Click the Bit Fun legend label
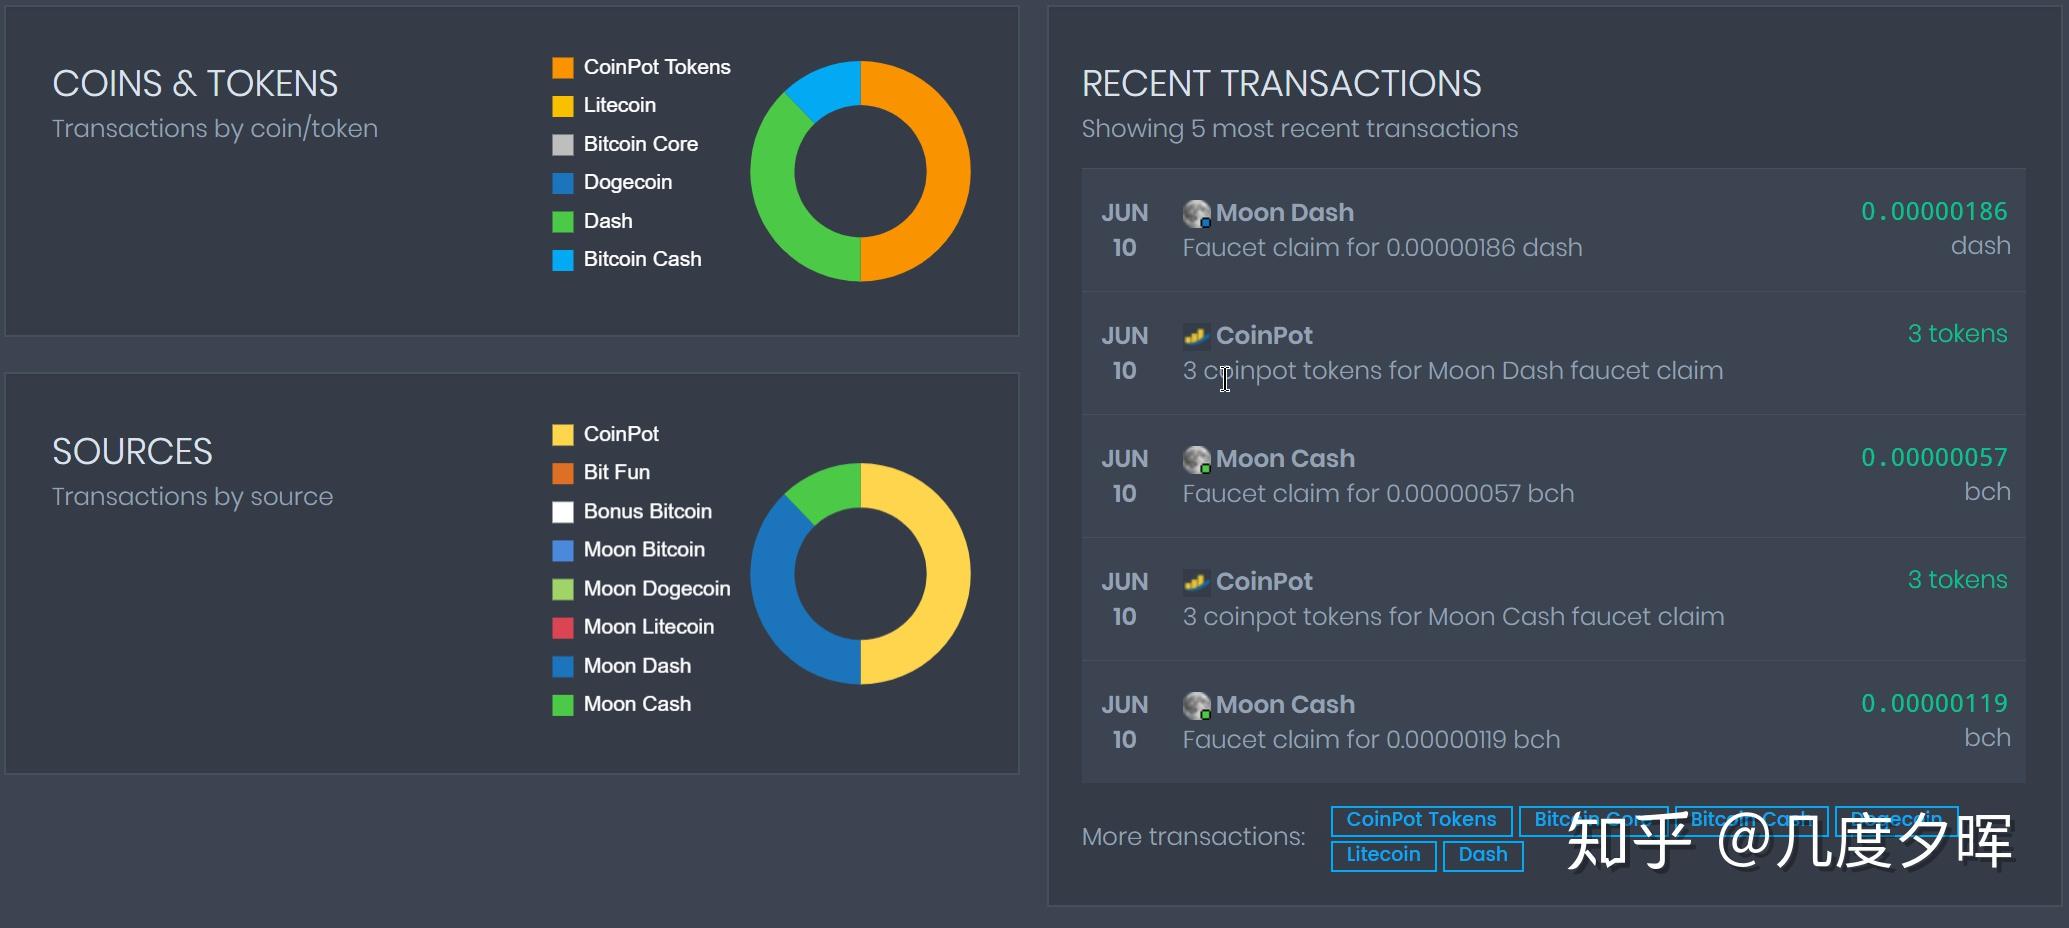 [x=617, y=473]
